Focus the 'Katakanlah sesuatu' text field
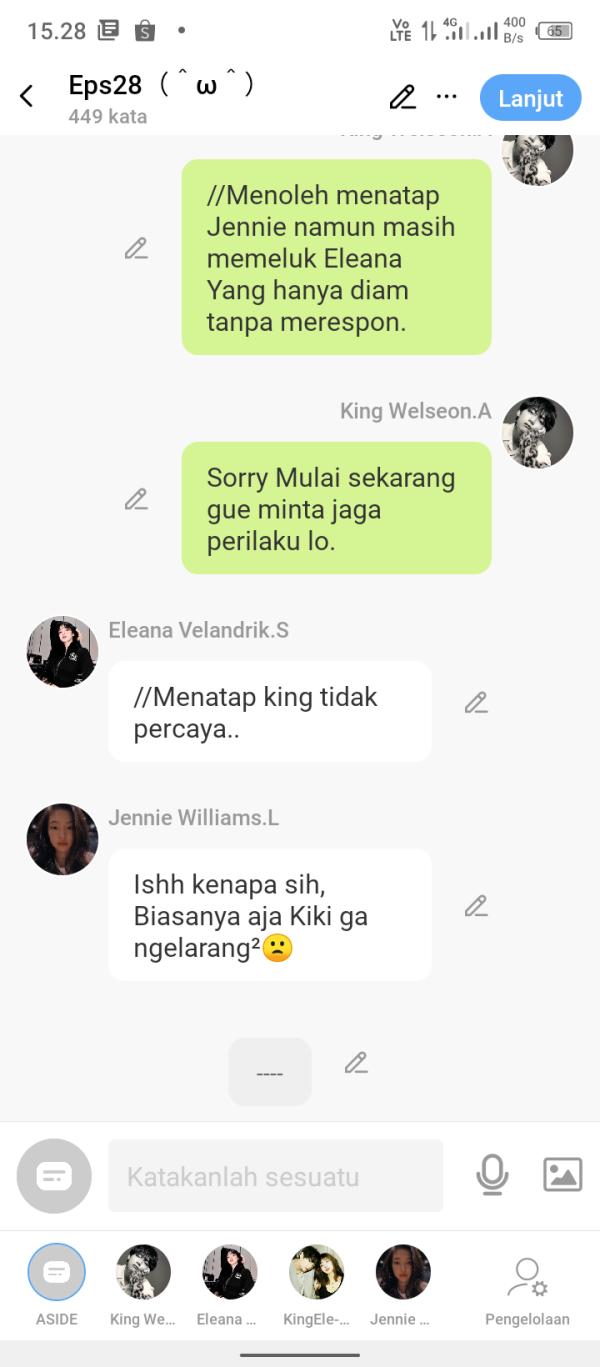Image resolution: width=600 pixels, height=1367 pixels. point(275,1176)
